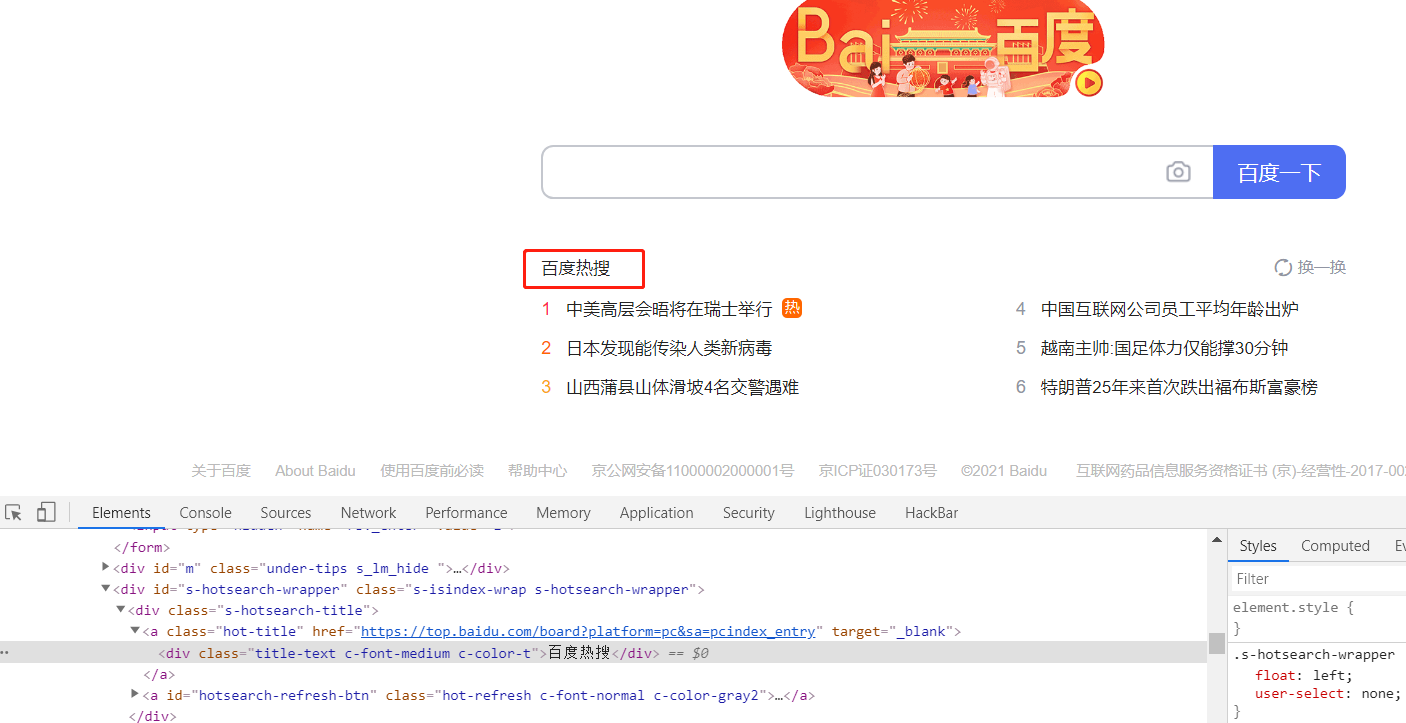
Task: Open the Sources tab
Action: coord(286,512)
